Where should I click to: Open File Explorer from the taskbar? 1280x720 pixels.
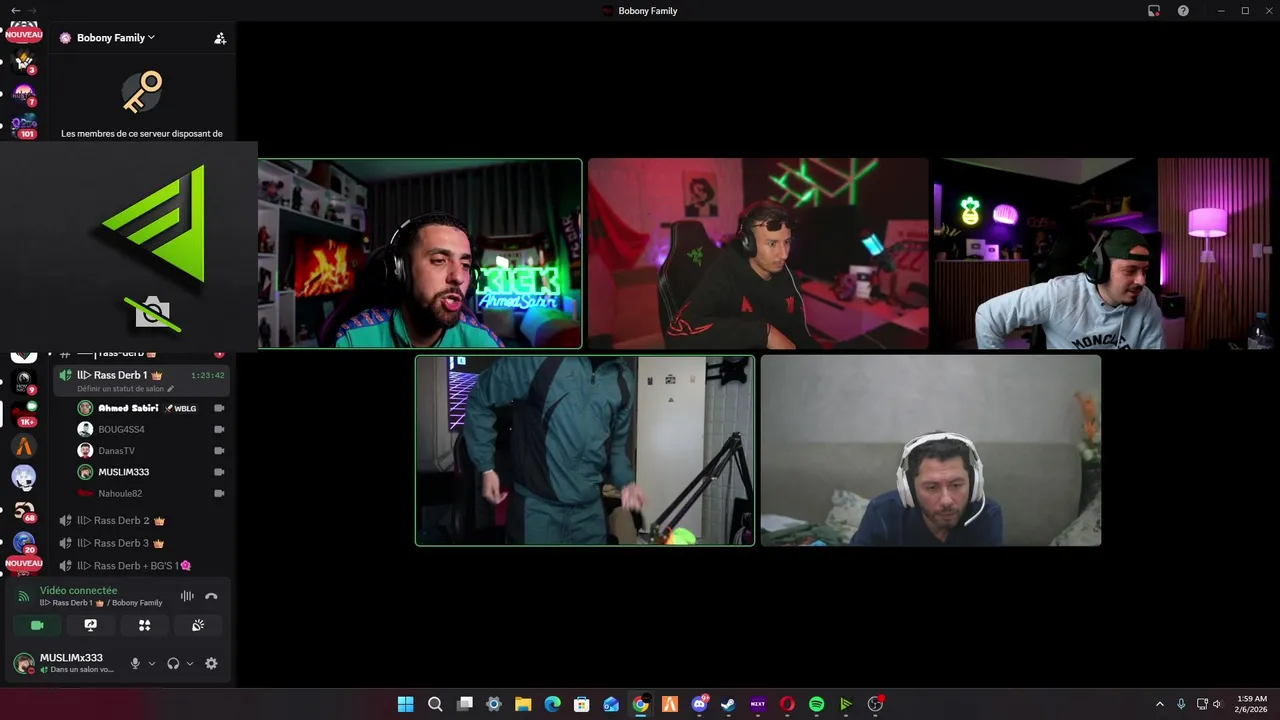pos(523,704)
